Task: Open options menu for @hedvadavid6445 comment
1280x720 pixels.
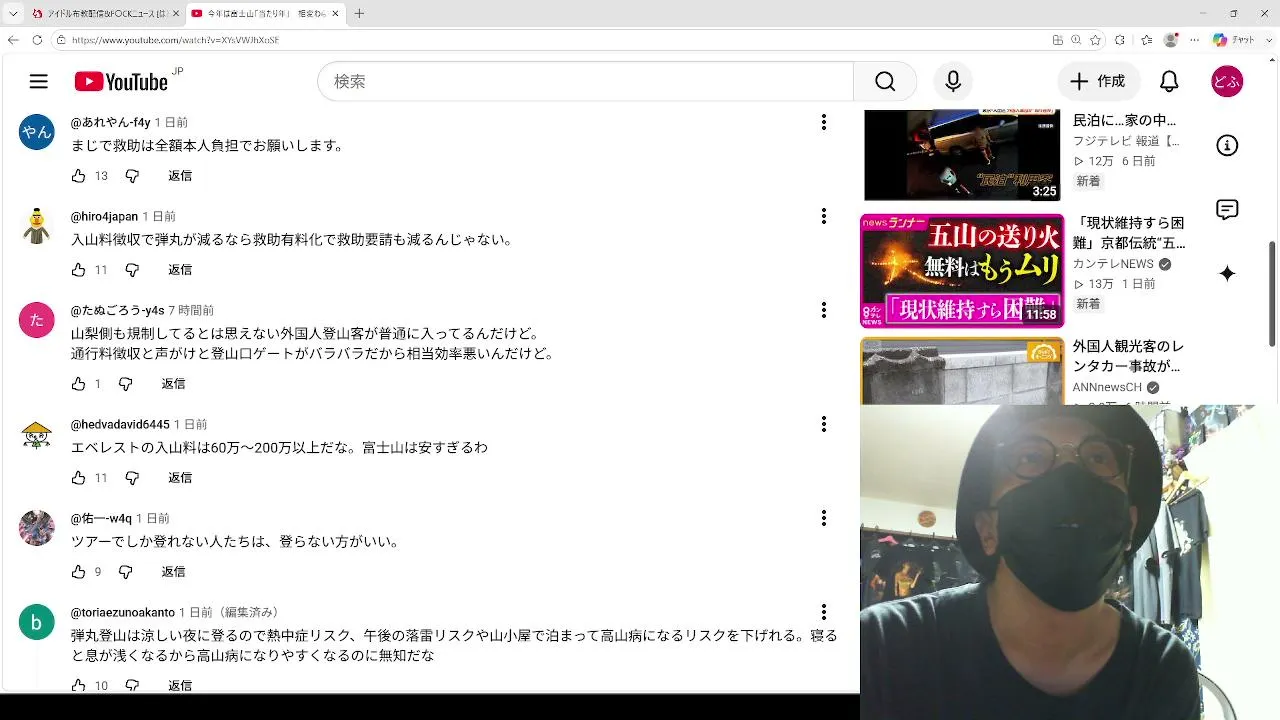Action: point(824,424)
